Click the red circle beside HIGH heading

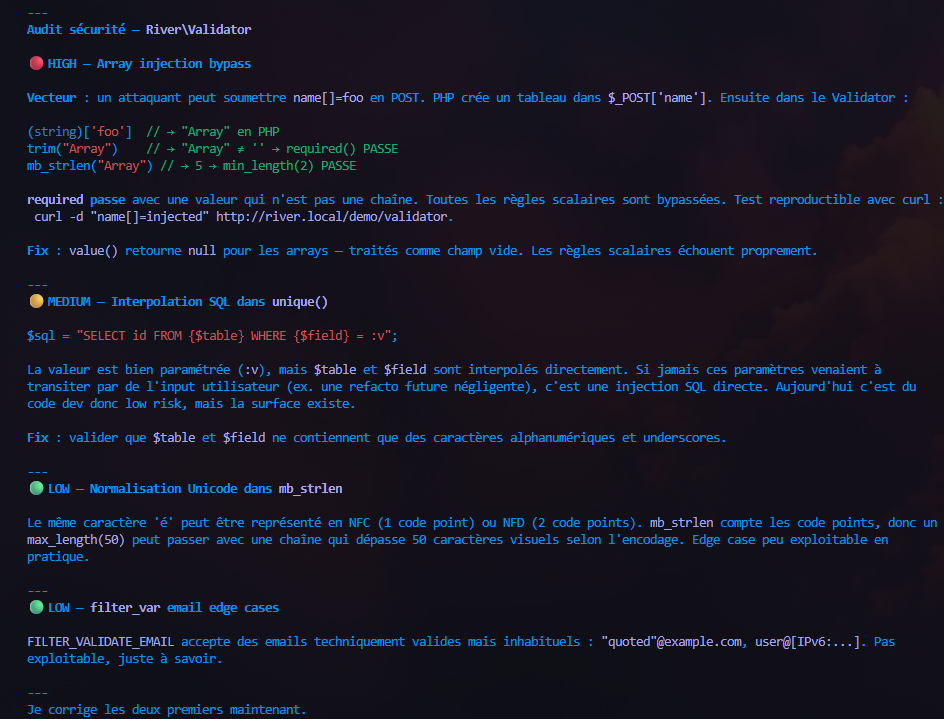coord(36,64)
